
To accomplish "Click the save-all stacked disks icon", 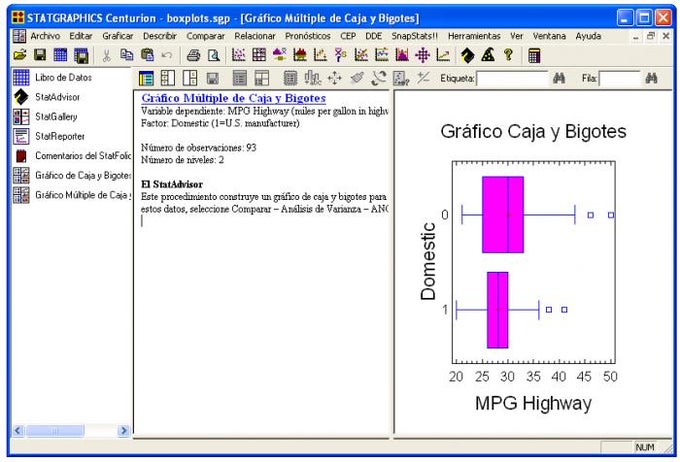I will [x=81, y=56].
